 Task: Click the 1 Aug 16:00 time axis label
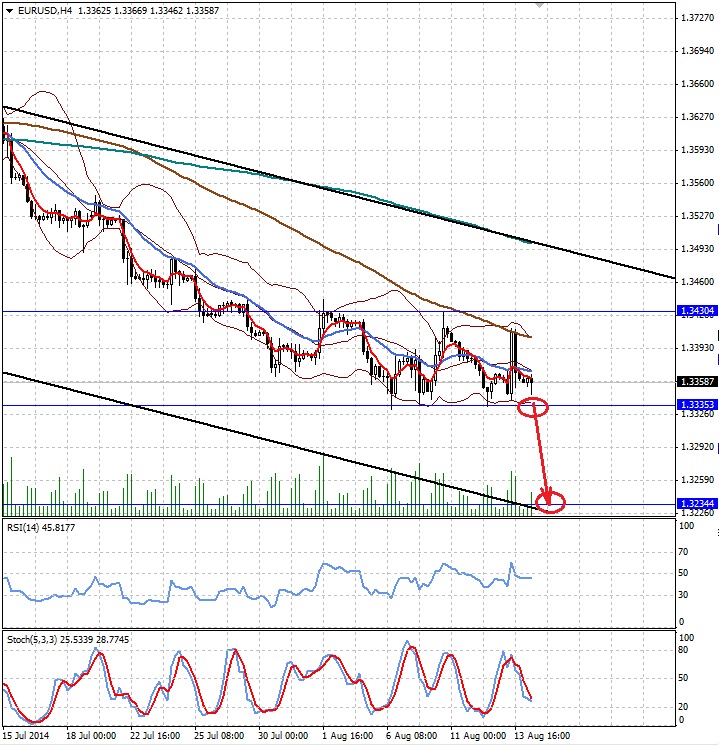click(x=346, y=736)
